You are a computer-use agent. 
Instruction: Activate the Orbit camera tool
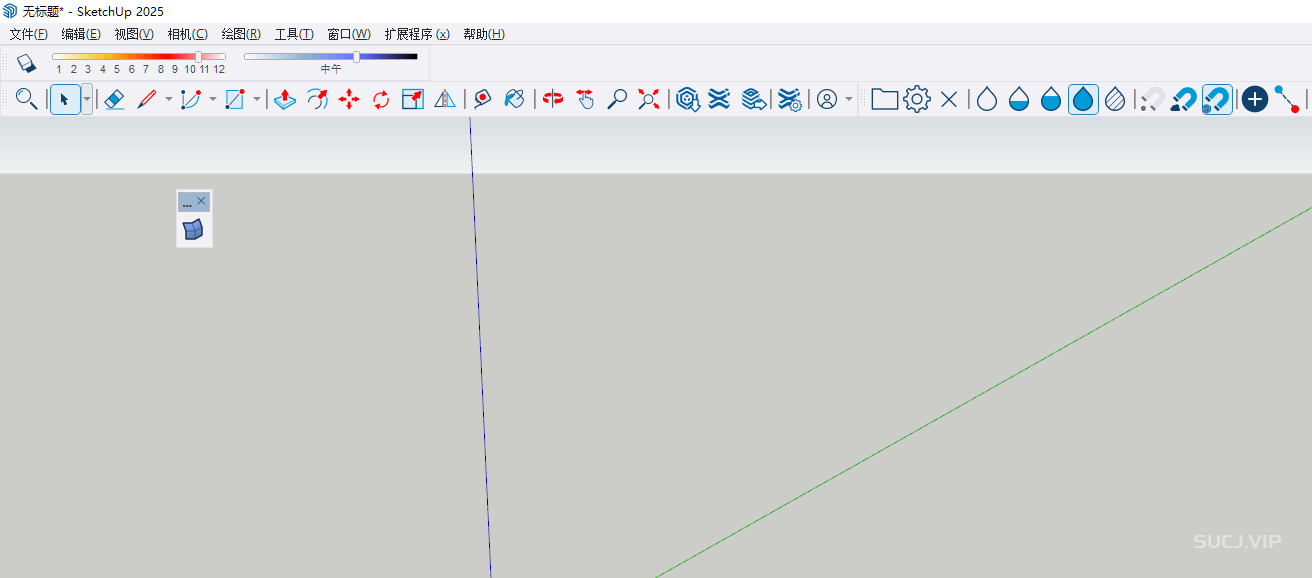(x=554, y=99)
